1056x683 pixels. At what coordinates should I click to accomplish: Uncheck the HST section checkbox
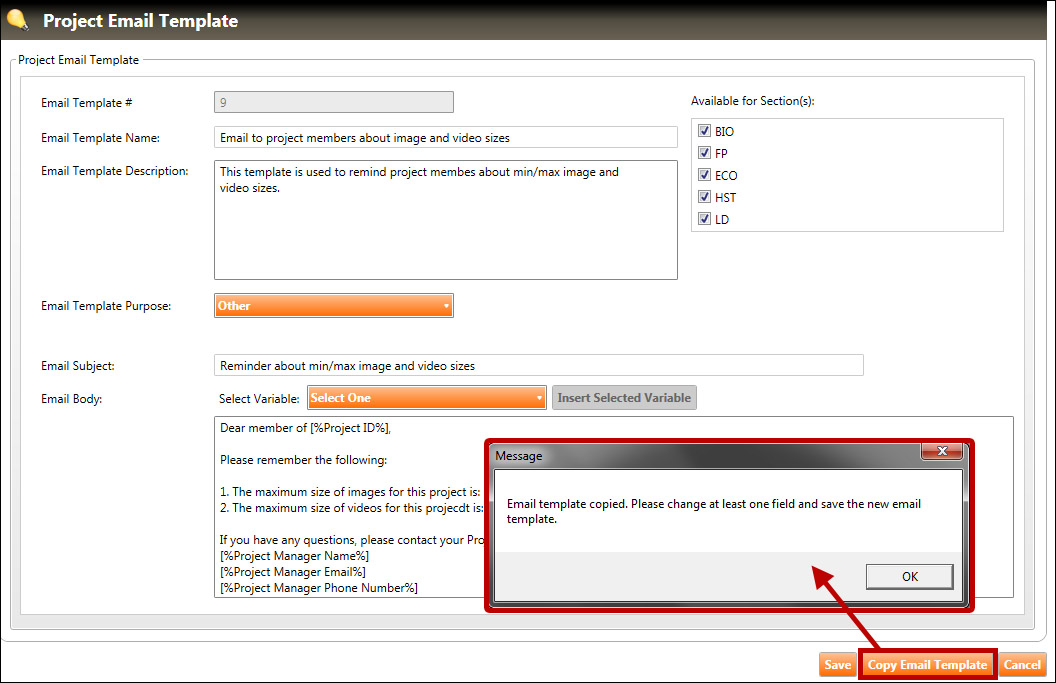point(705,197)
